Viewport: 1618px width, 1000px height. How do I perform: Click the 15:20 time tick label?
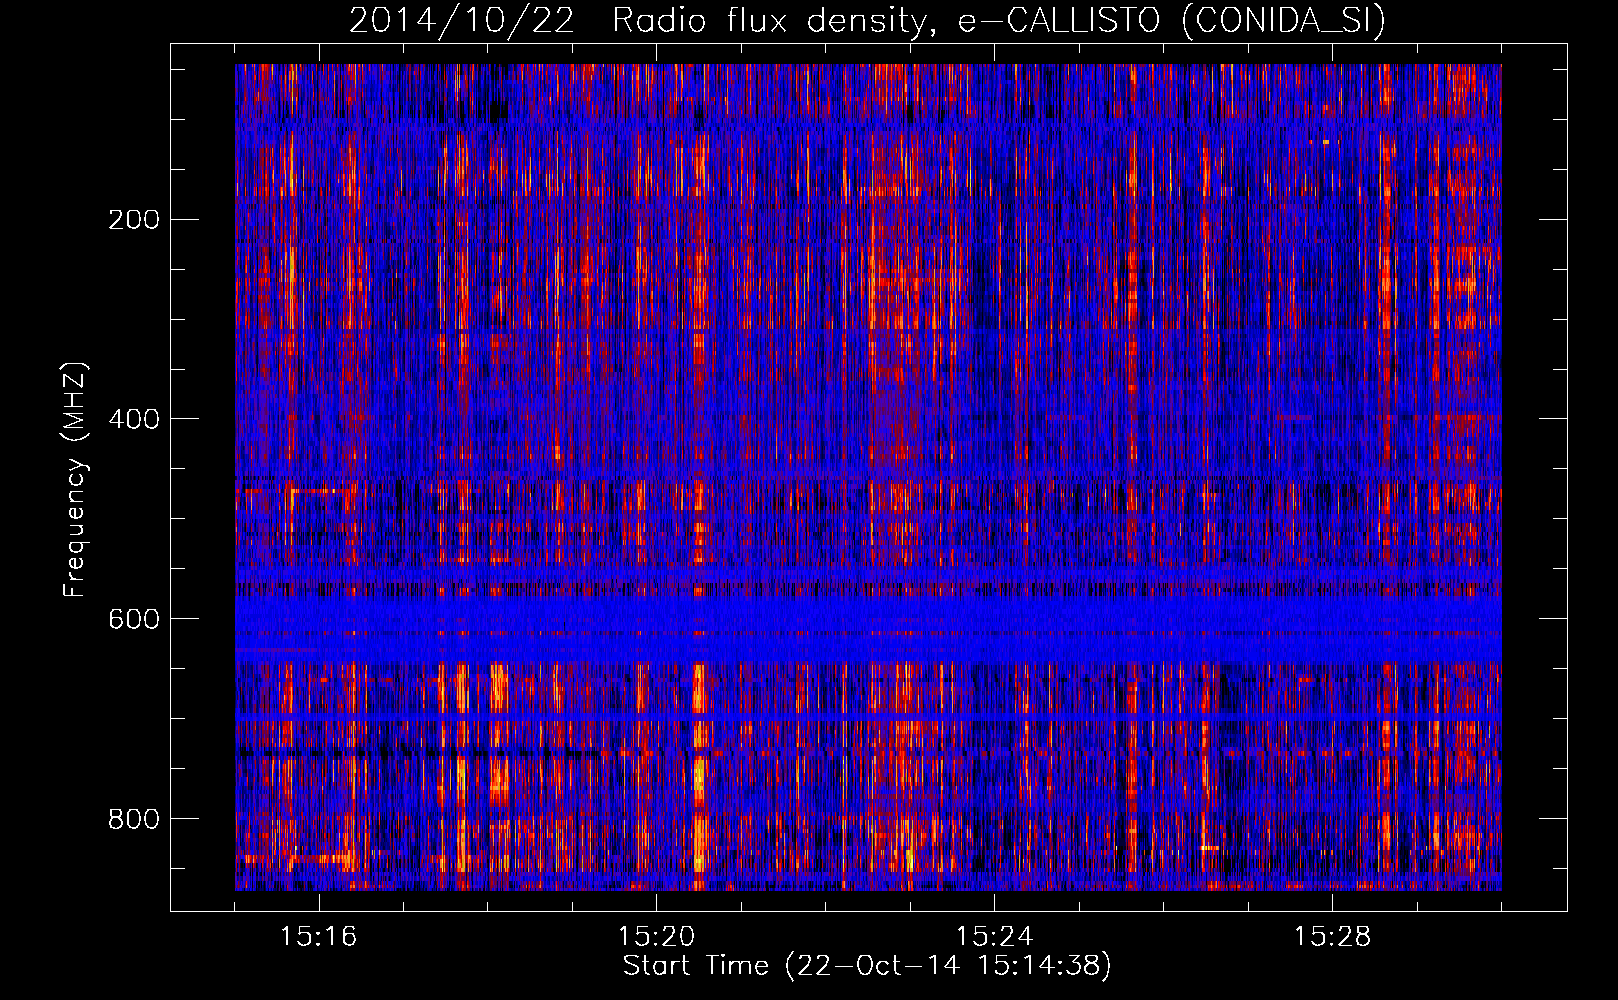656,937
